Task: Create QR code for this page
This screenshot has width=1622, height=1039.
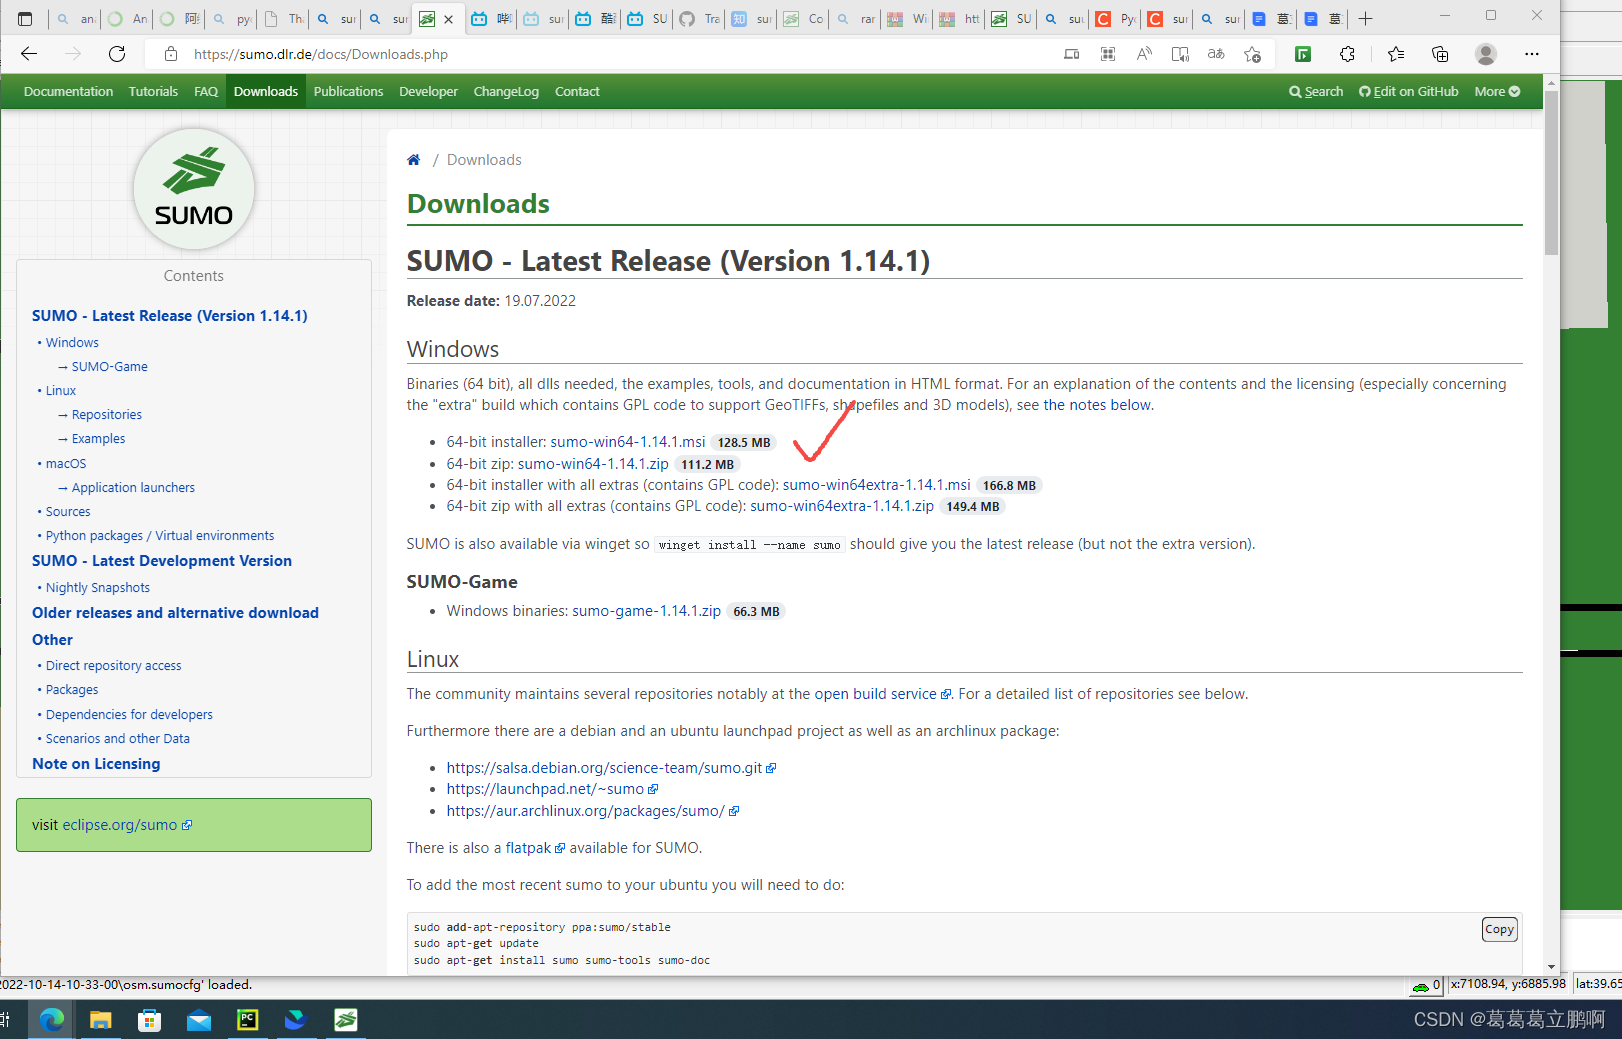Action: click(1108, 54)
